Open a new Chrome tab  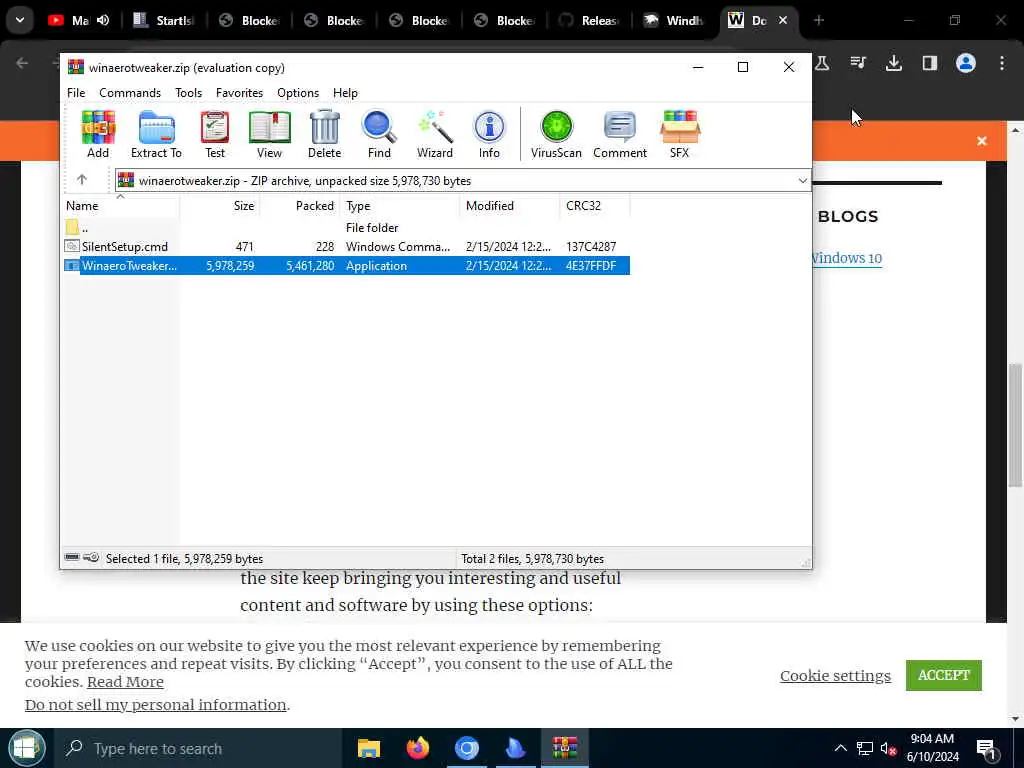[x=819, y=20]
